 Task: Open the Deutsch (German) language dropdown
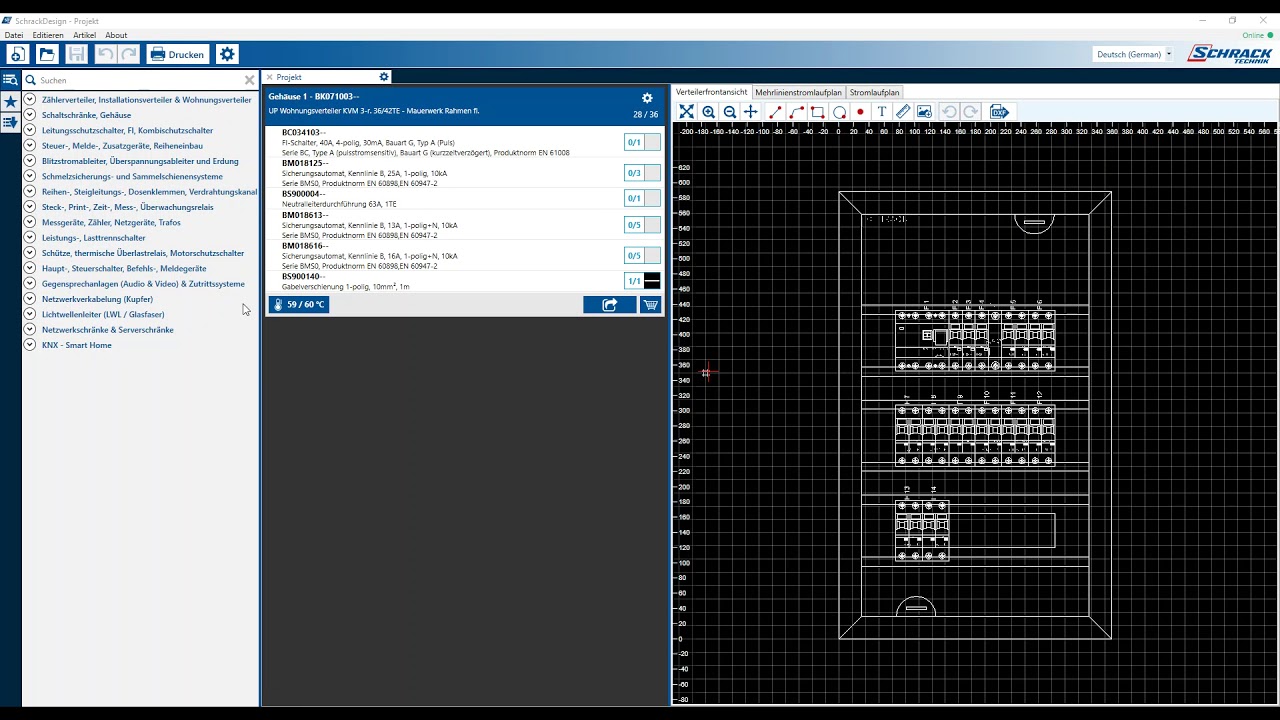point(1134,54)
